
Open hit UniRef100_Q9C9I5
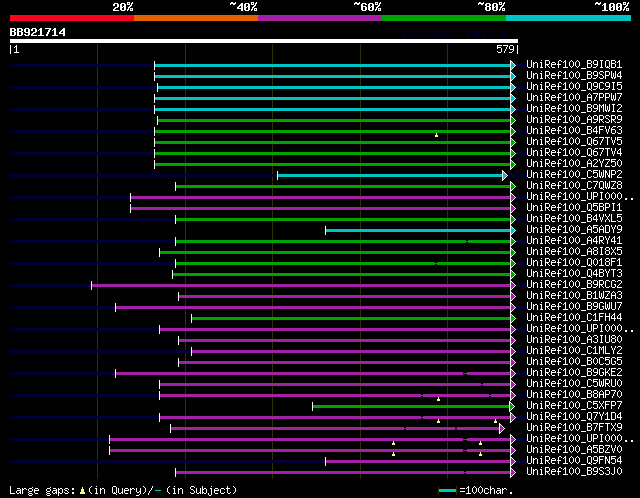click(574, 87)
